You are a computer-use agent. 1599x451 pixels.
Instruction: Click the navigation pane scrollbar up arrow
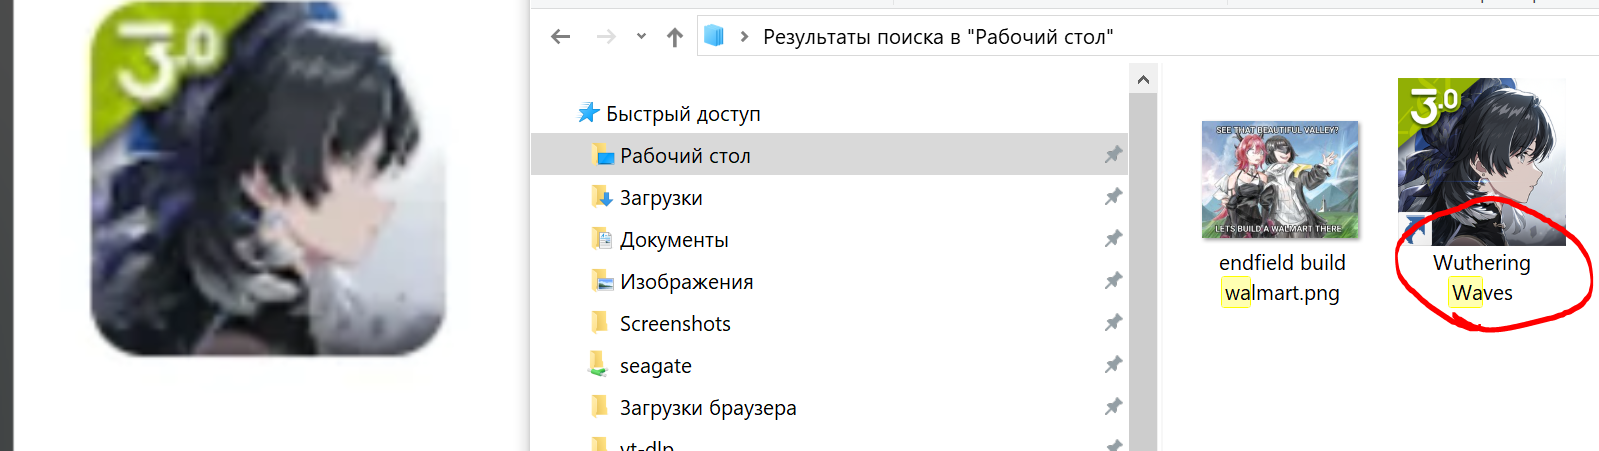[x=1143, y=79]
